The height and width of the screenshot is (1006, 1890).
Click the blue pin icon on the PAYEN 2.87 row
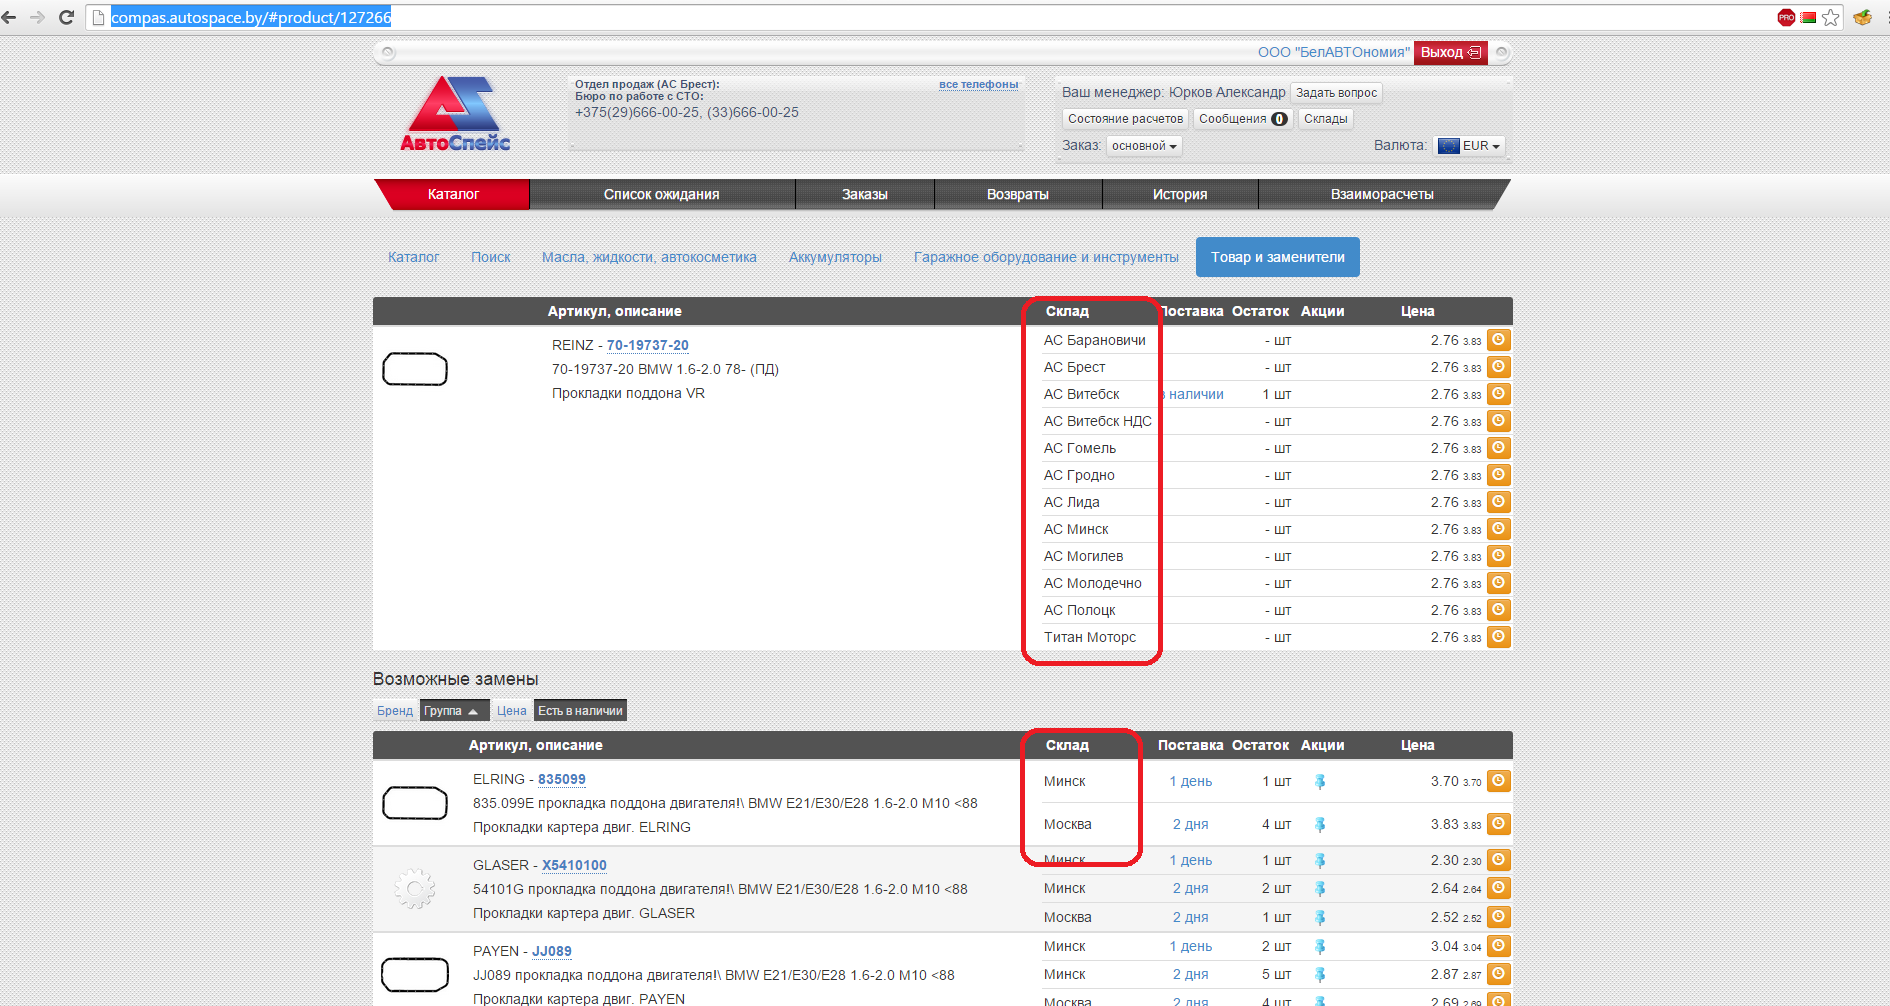click(x=1320, y=975)
